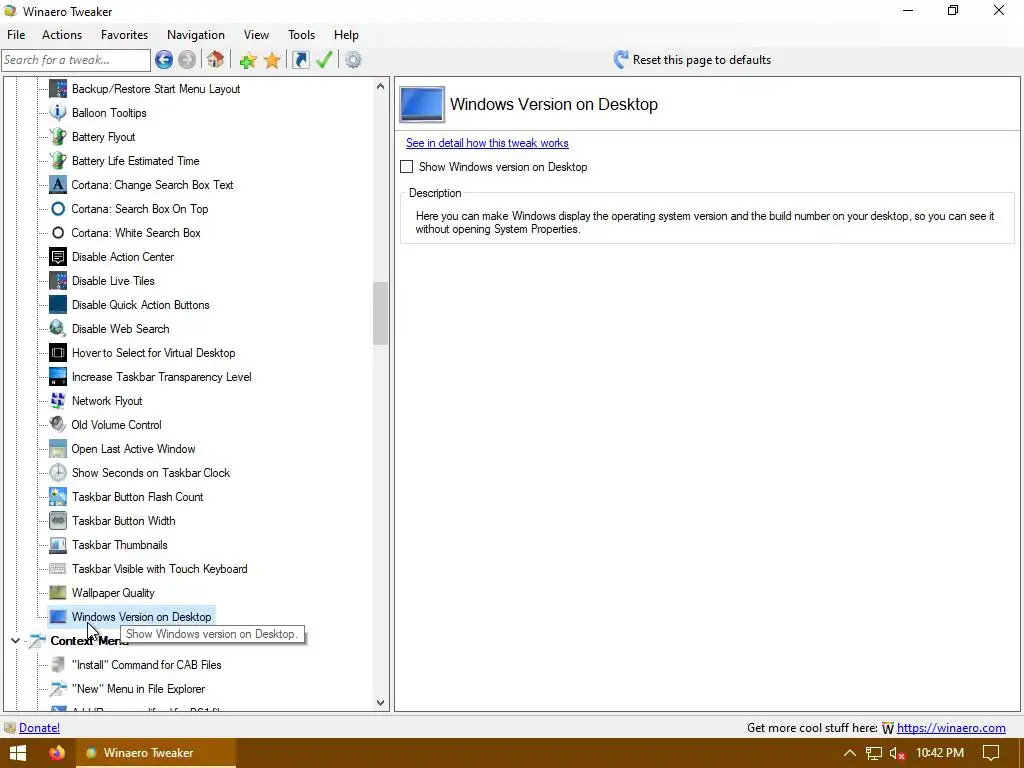The height and width of the screenshot is (768, 1024).
Task: Click the muted volume tray icon
Action: (897, 753)
